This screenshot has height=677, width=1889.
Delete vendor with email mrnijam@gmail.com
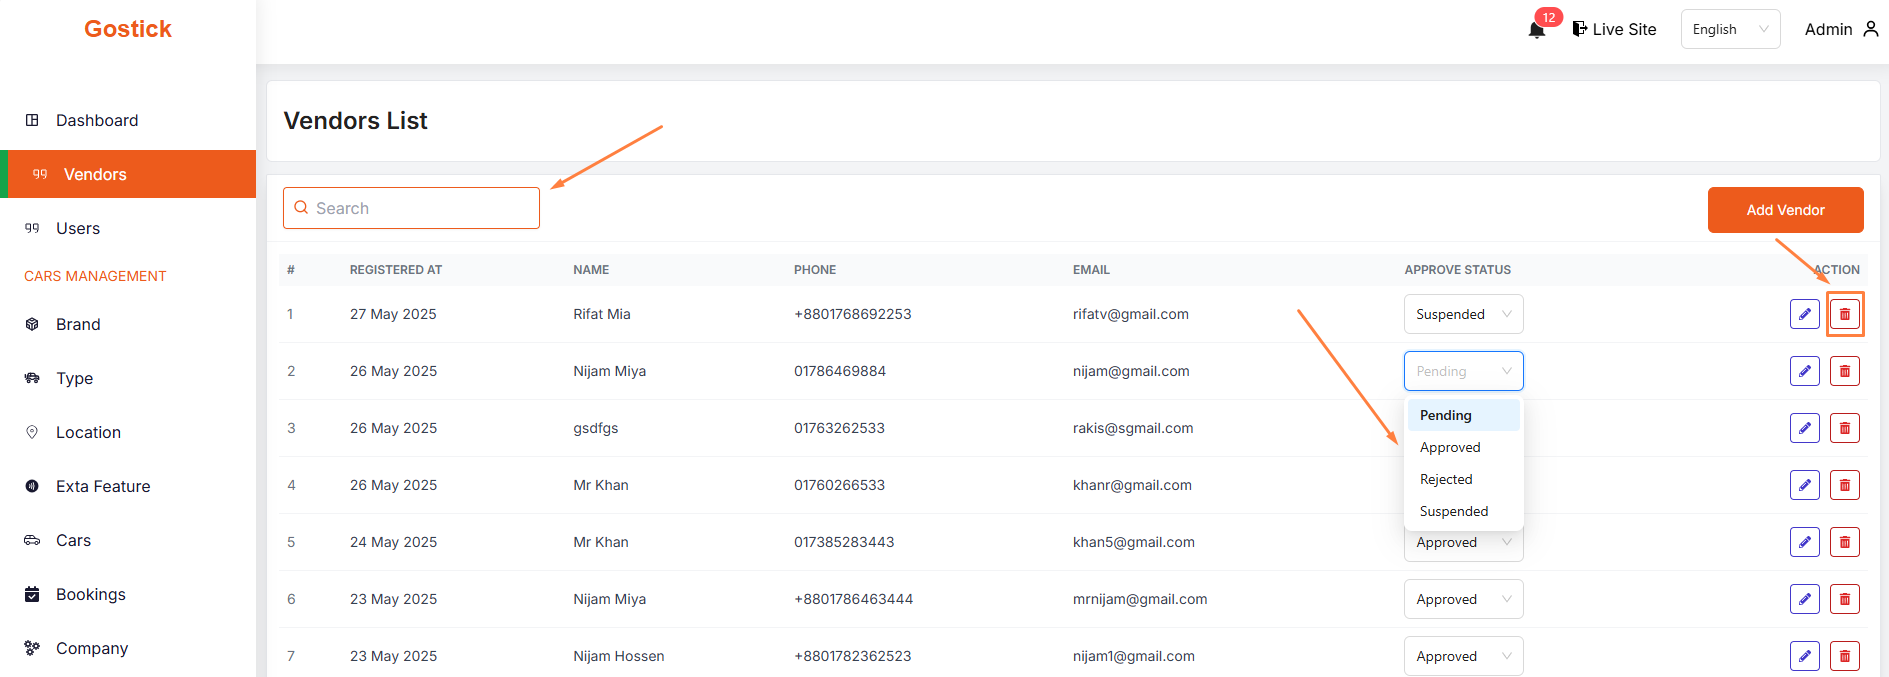coord(1845,599)
